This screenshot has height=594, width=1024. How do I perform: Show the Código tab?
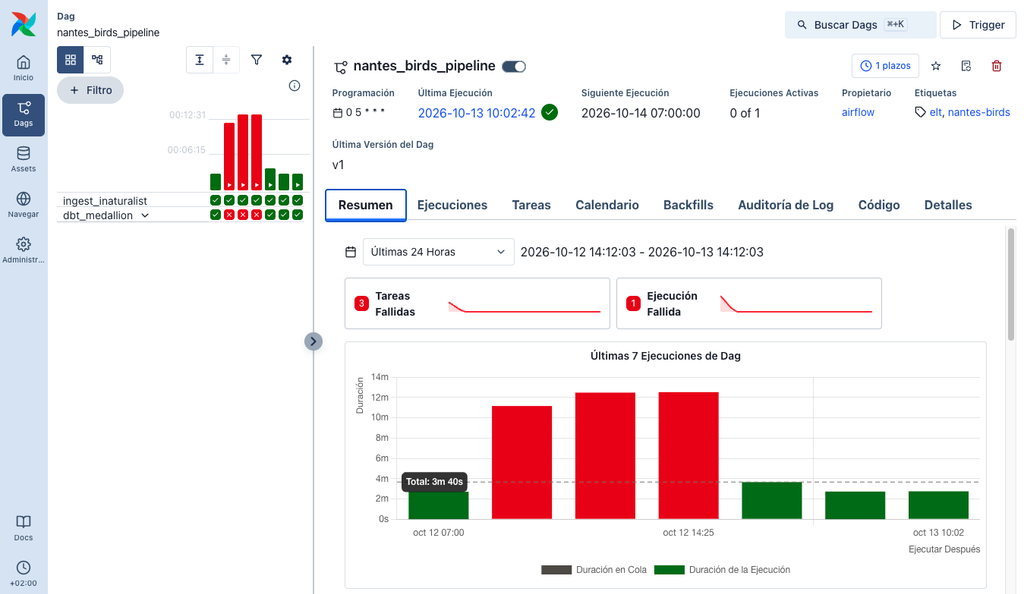pos(879,205)
